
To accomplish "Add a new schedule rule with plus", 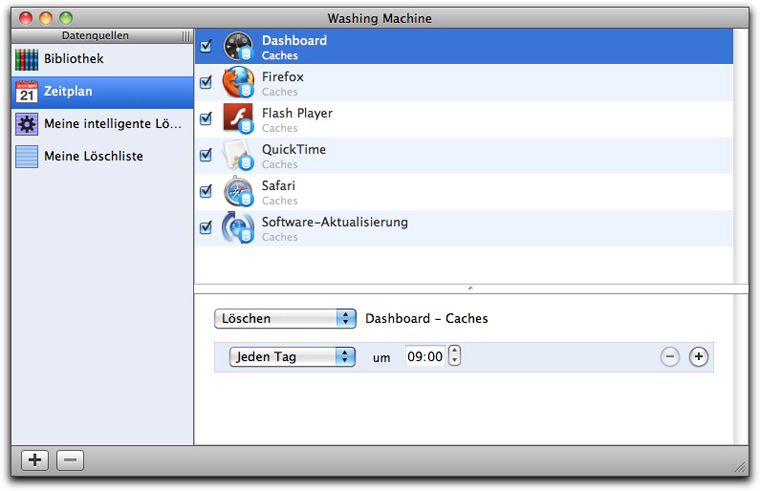I will pos(698,357).
